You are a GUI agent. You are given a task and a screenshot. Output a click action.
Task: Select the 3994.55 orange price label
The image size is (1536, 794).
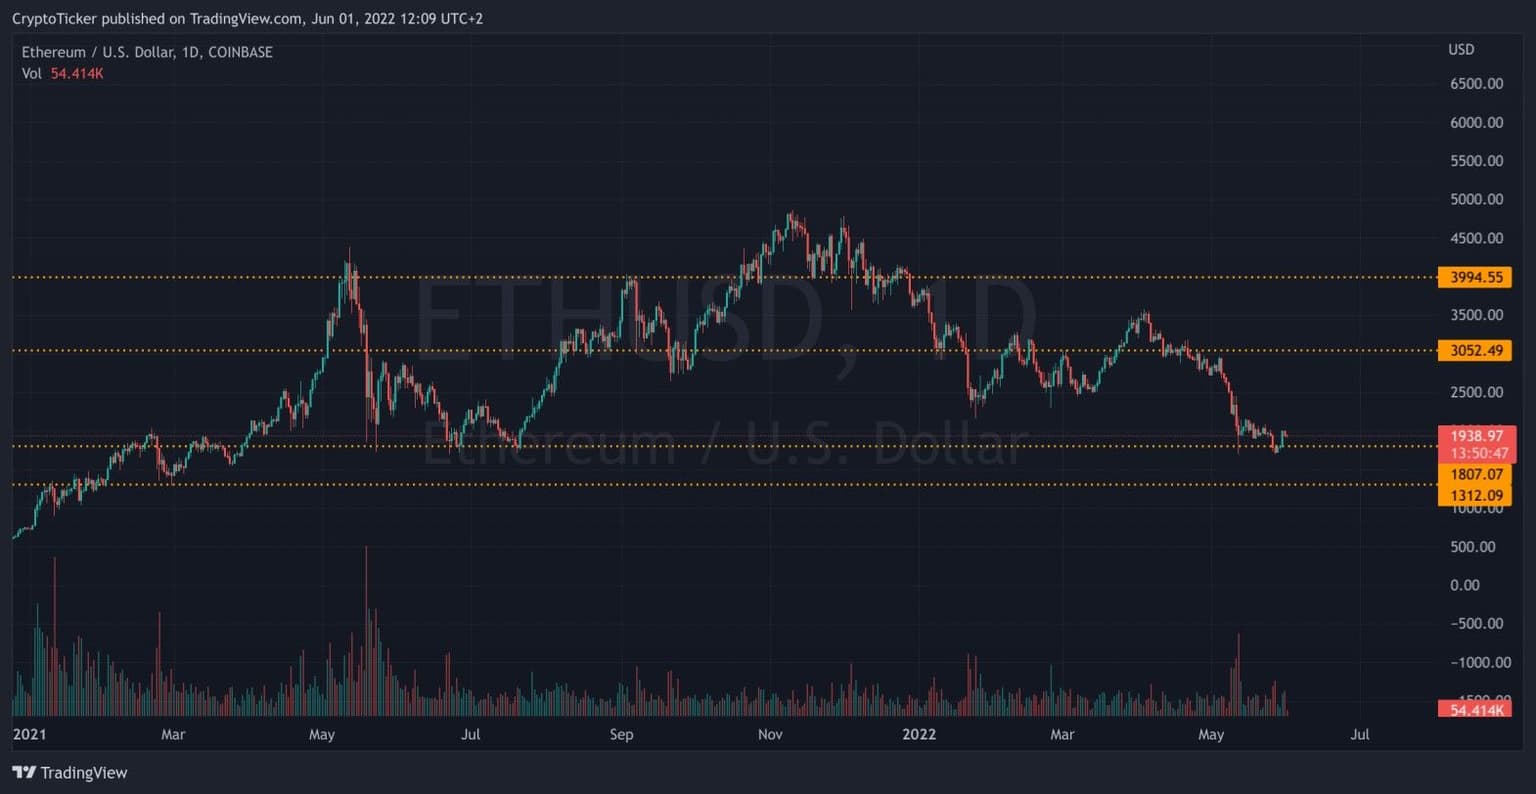pyautogui.click(x=1475, y=277)
